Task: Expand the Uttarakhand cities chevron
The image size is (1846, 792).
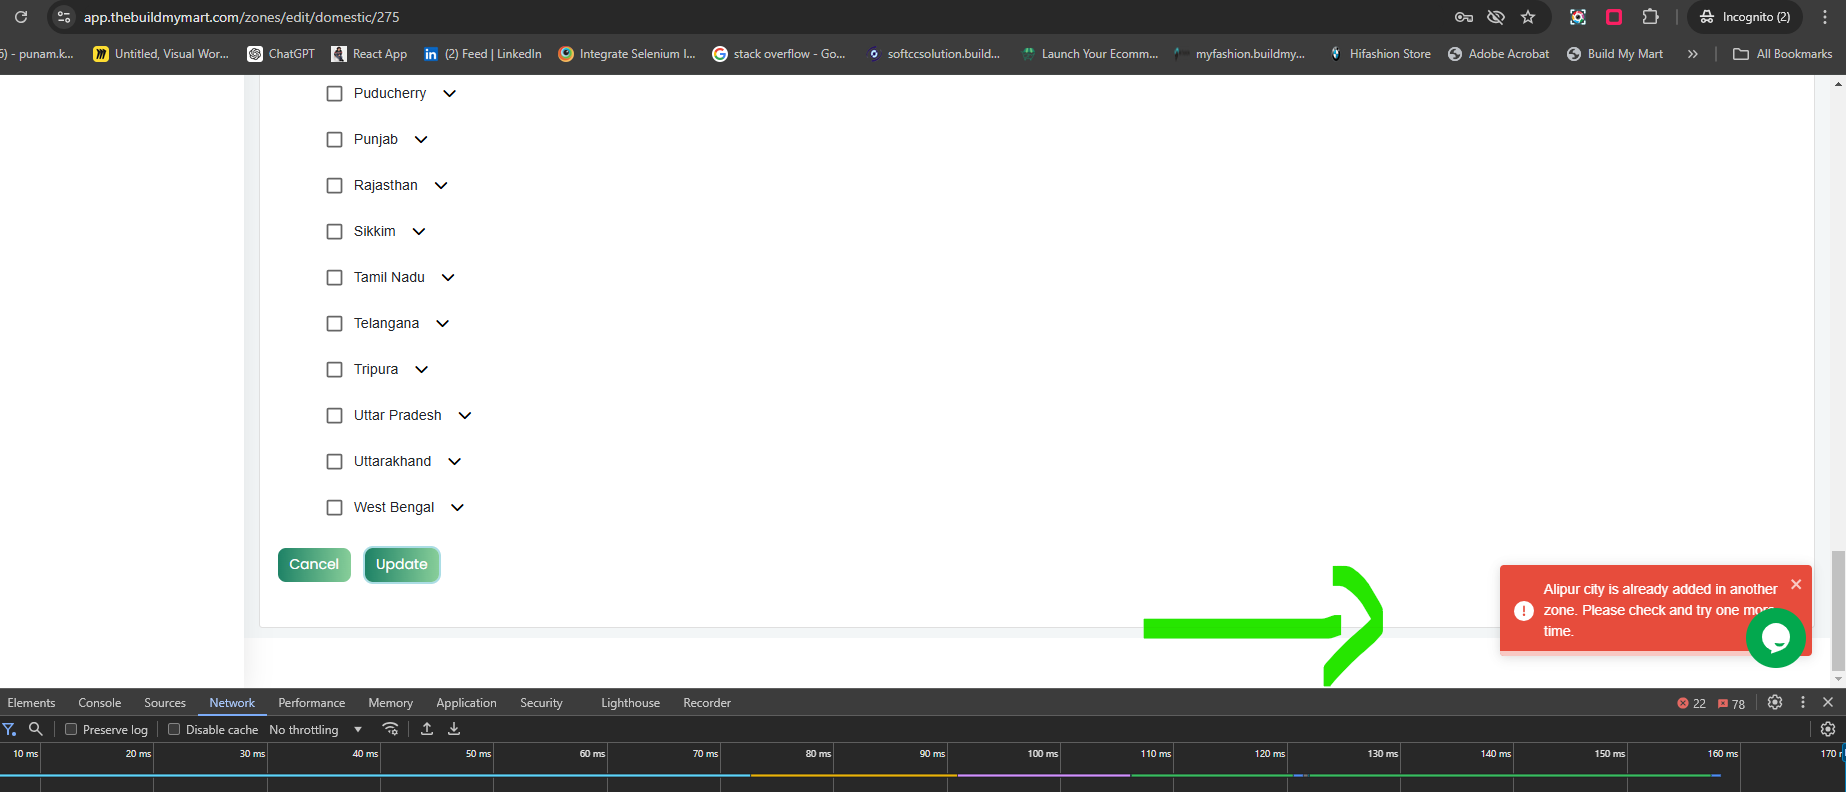Action: [455, 461]
